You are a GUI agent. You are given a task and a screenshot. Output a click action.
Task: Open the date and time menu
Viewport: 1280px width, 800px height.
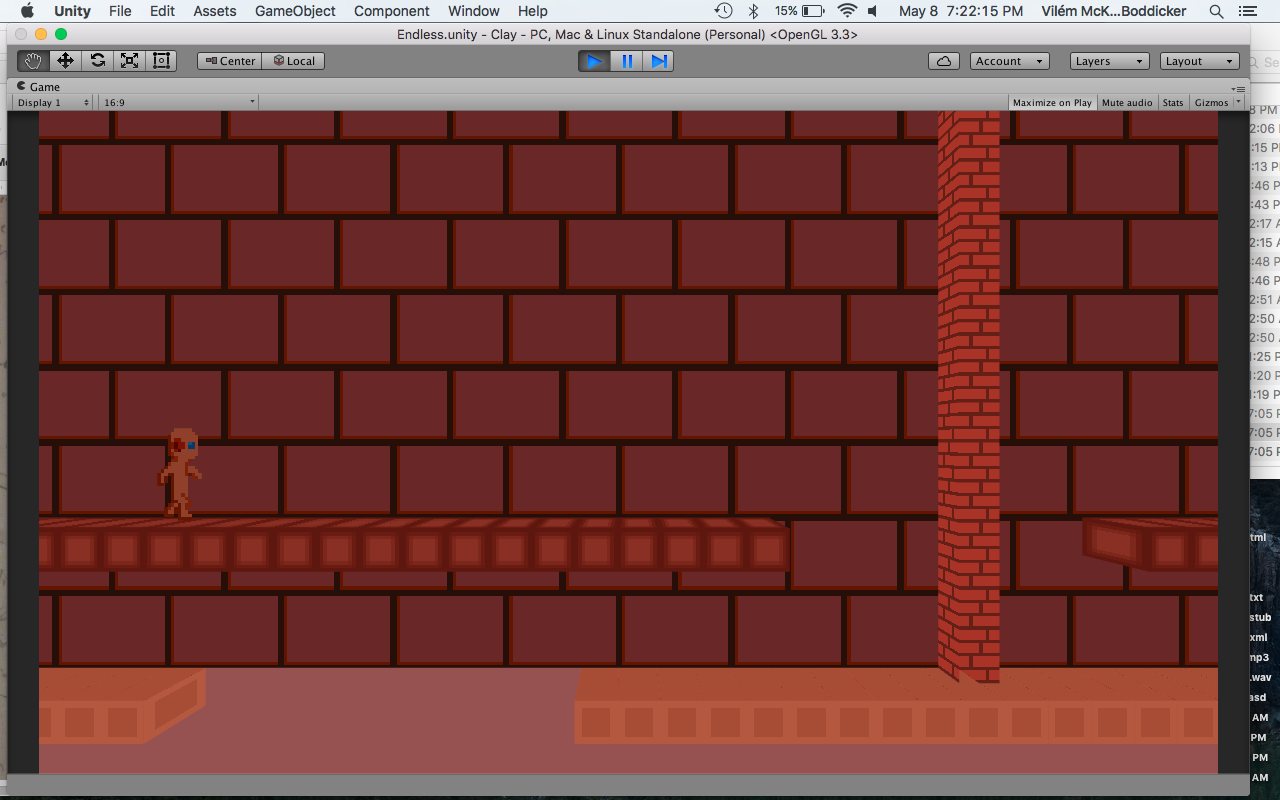tap(961, 11)
